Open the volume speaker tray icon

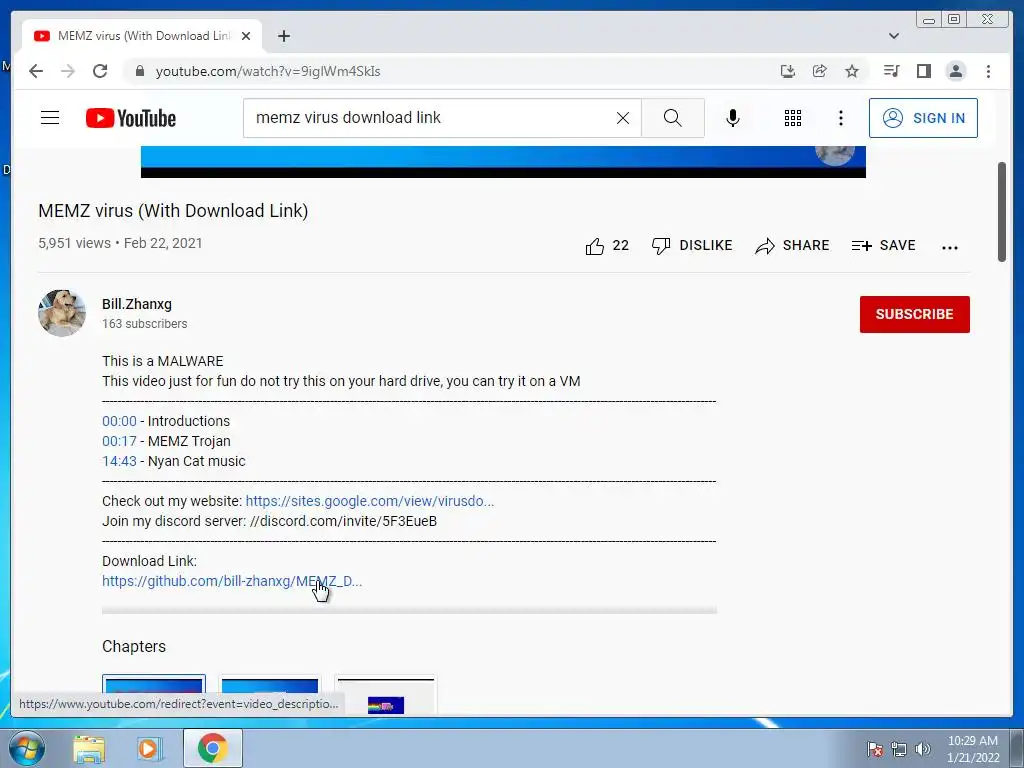(x=923, y=749)
